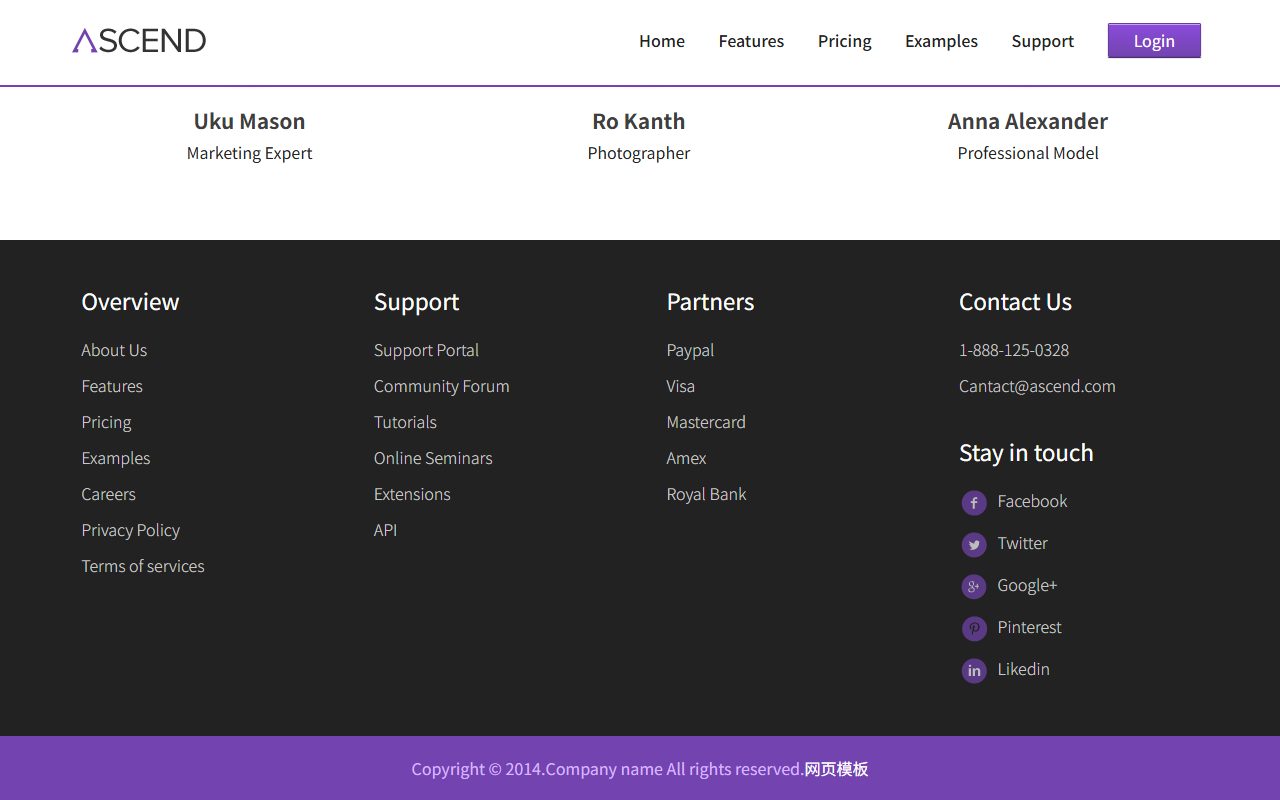Open the Features link under Overview
This screenshot has height=800, width=1280.
112,386
